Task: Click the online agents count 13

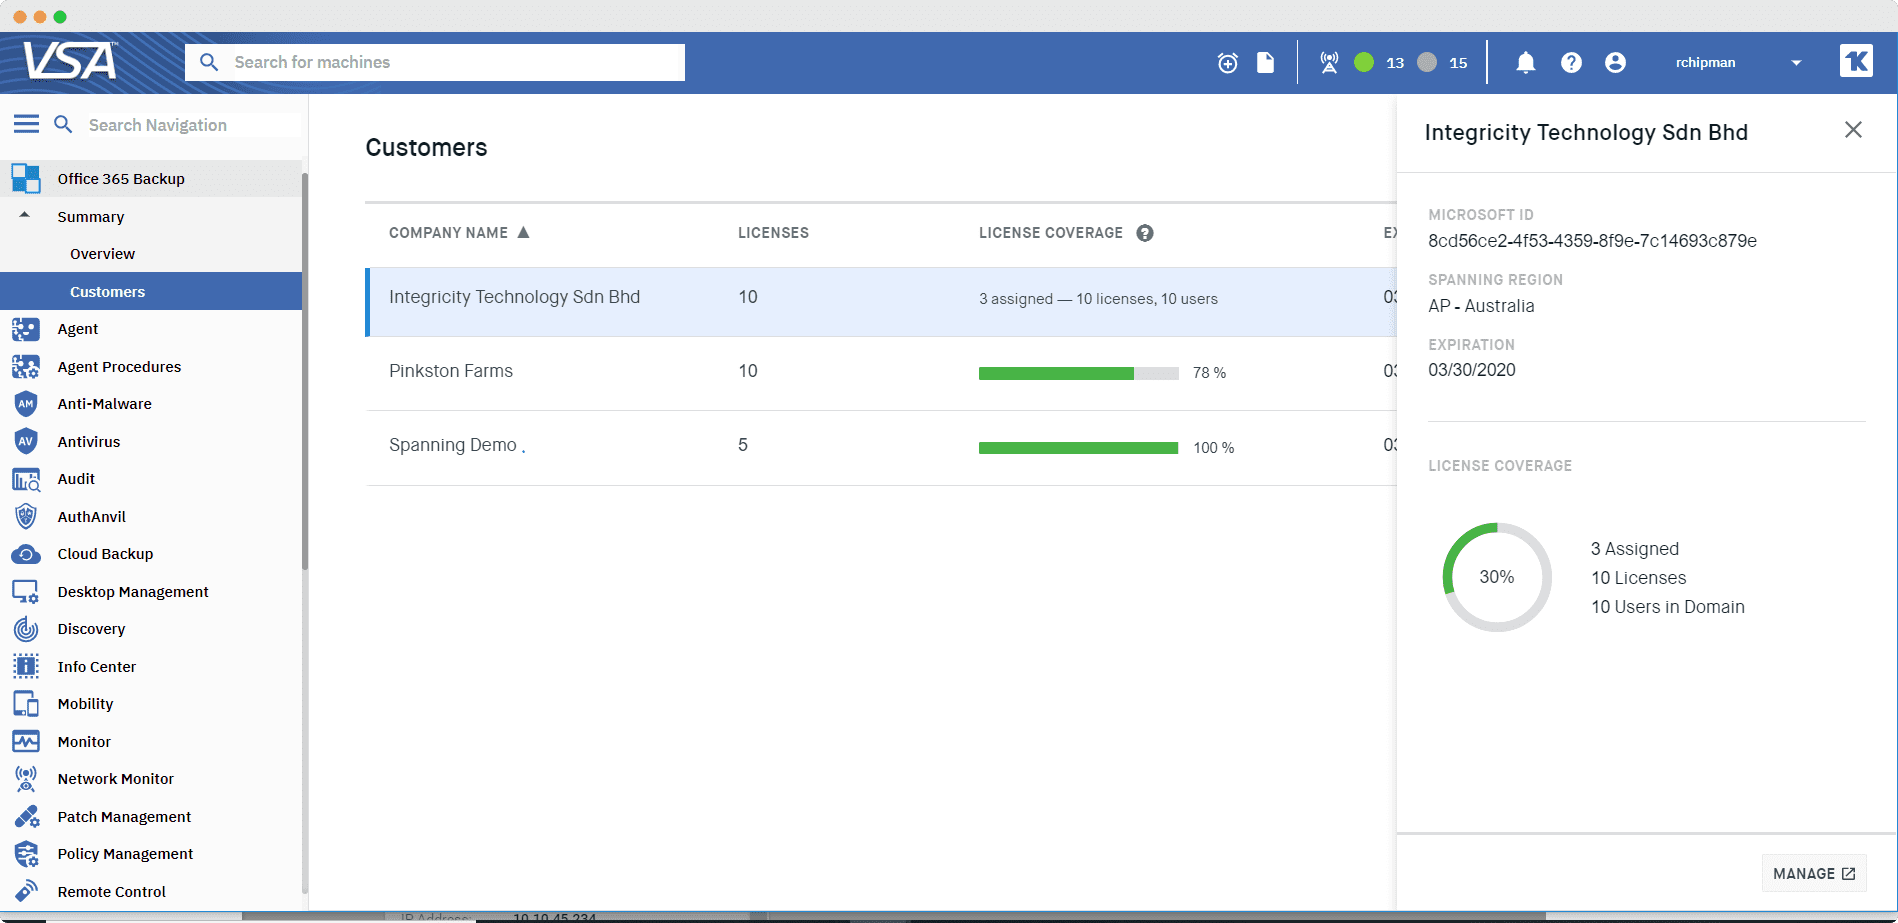Action: (1395, 63)
